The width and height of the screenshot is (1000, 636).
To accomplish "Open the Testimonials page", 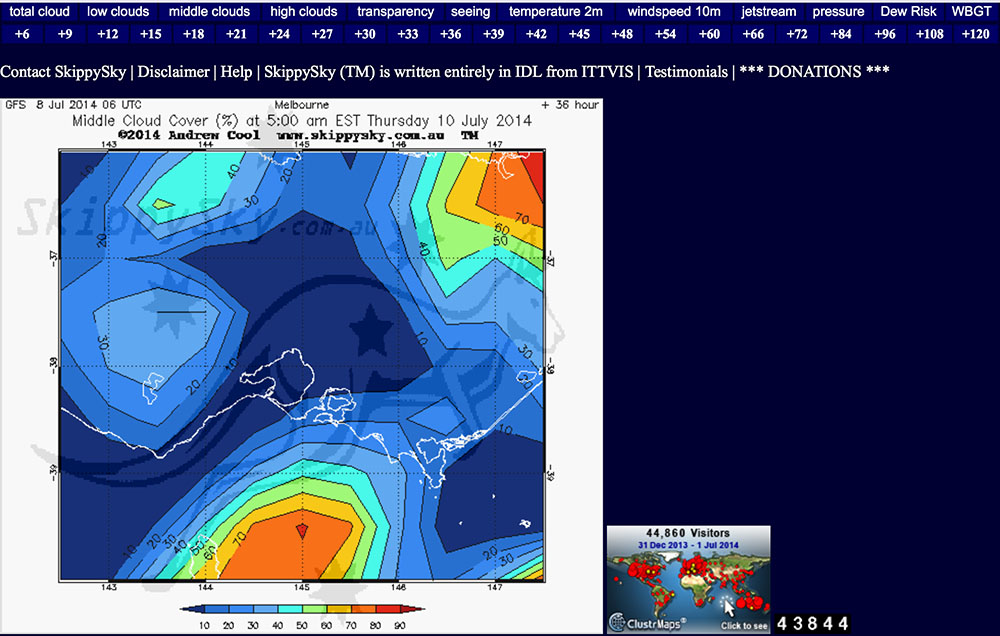I will [x=686, y=72].
